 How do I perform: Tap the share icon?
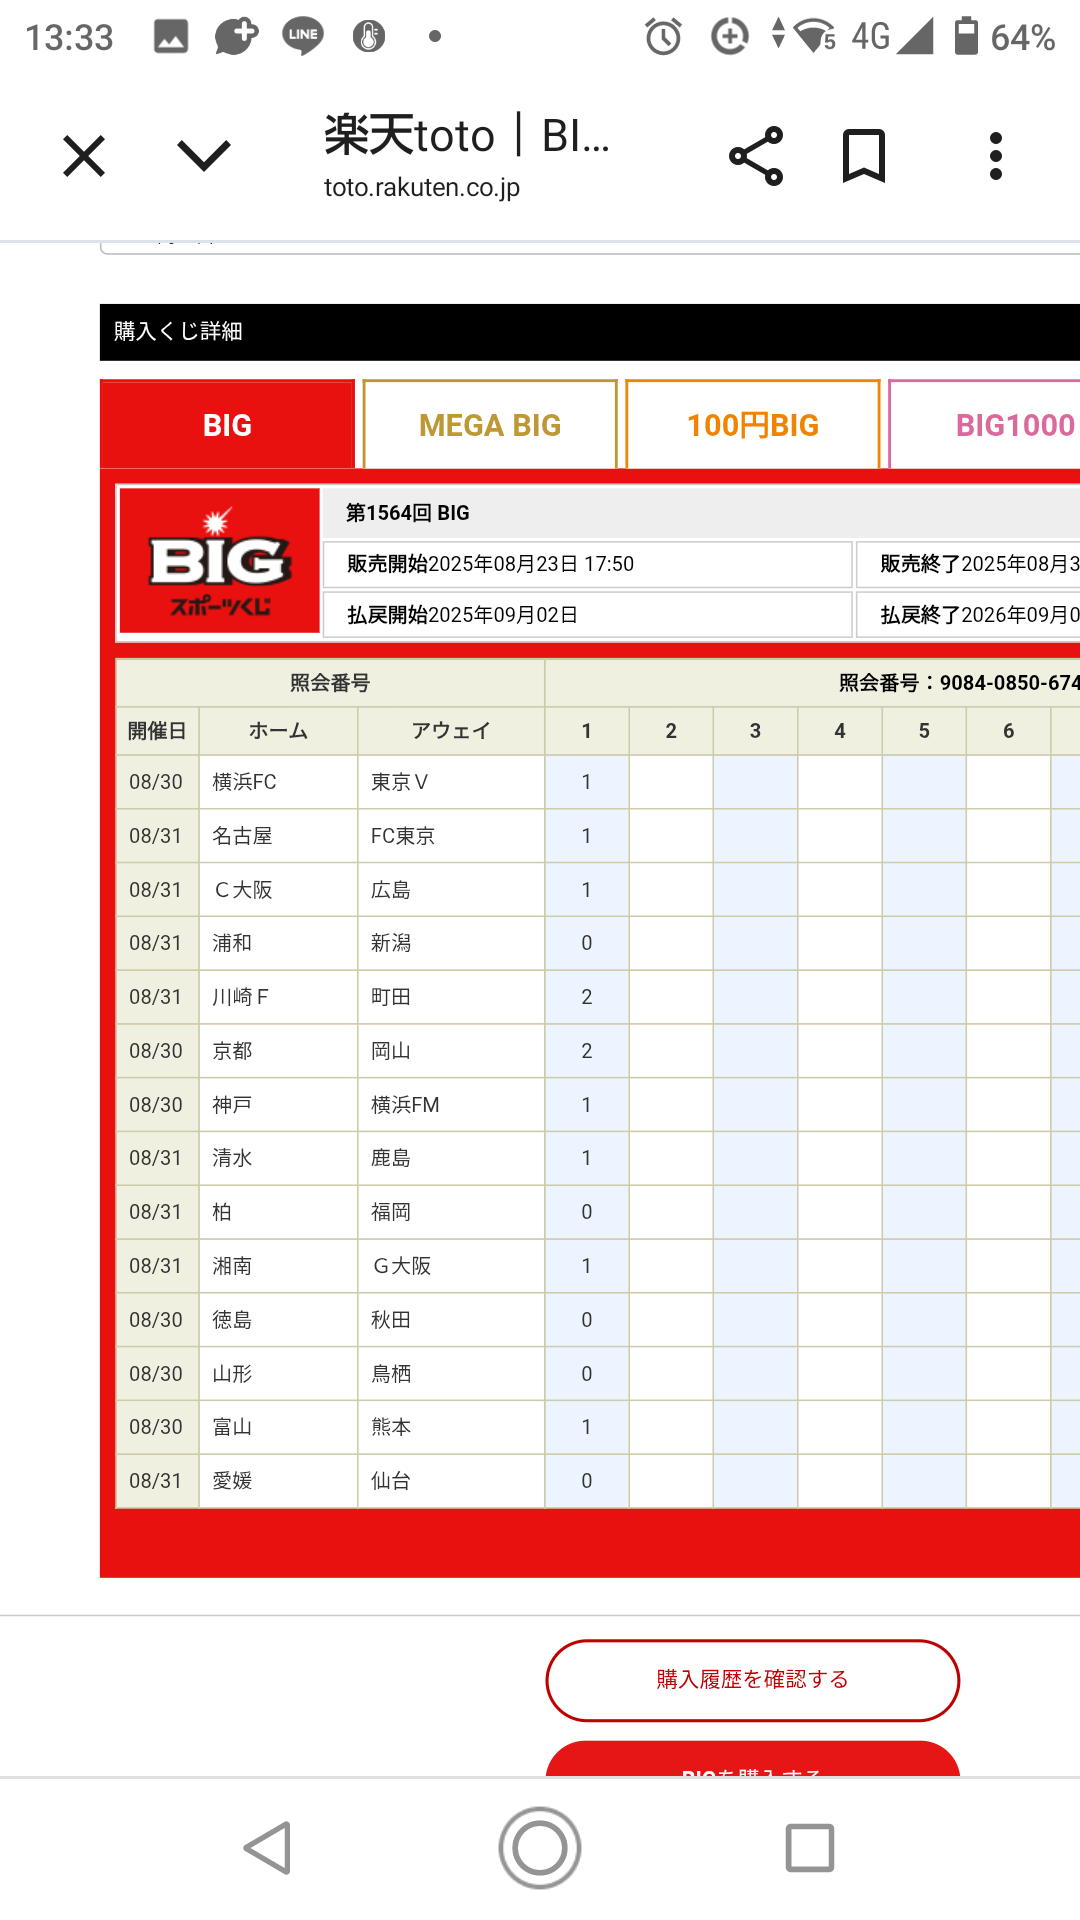pyautogui.click(x=756, y=156)
